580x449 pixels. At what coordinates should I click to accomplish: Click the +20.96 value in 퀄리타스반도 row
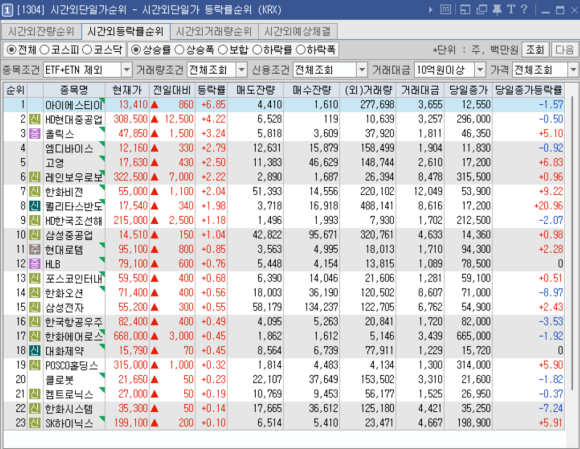point(549,206)
